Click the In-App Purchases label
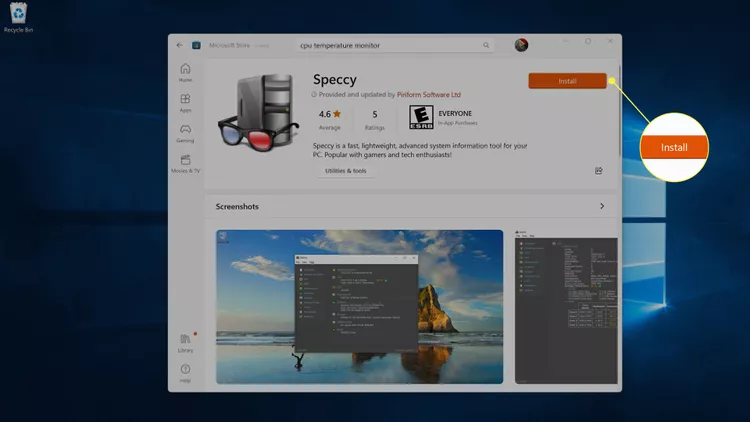The height and width of the screenshot is (422, 750). click(458, 123)
